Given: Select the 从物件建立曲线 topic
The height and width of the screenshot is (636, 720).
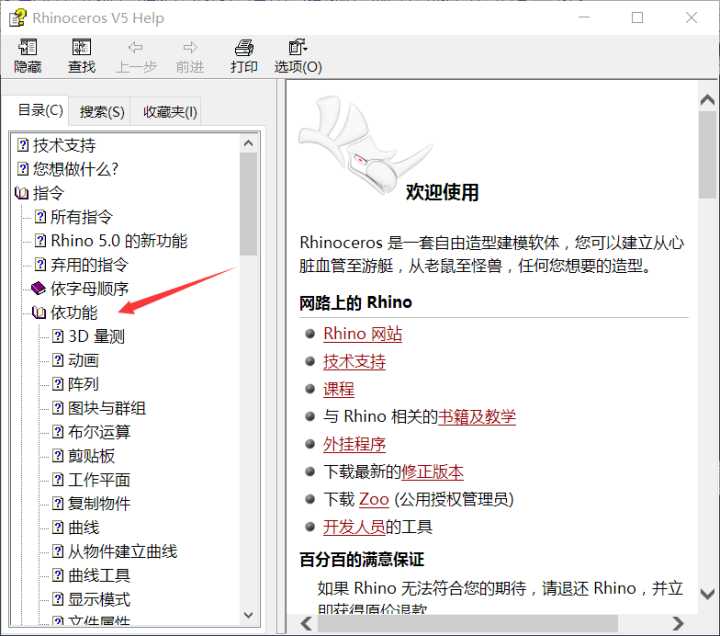Looking at the screenshot, I should [x=122, y=551].
